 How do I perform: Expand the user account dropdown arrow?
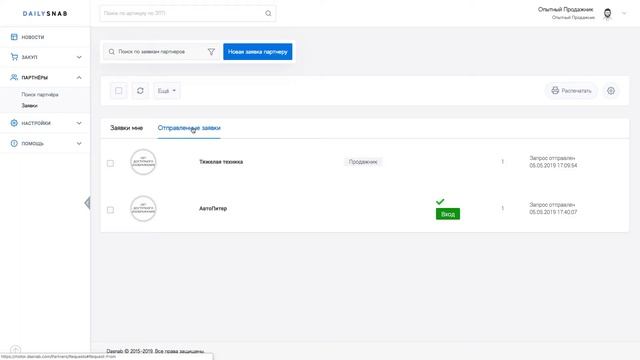click(624, 13)
